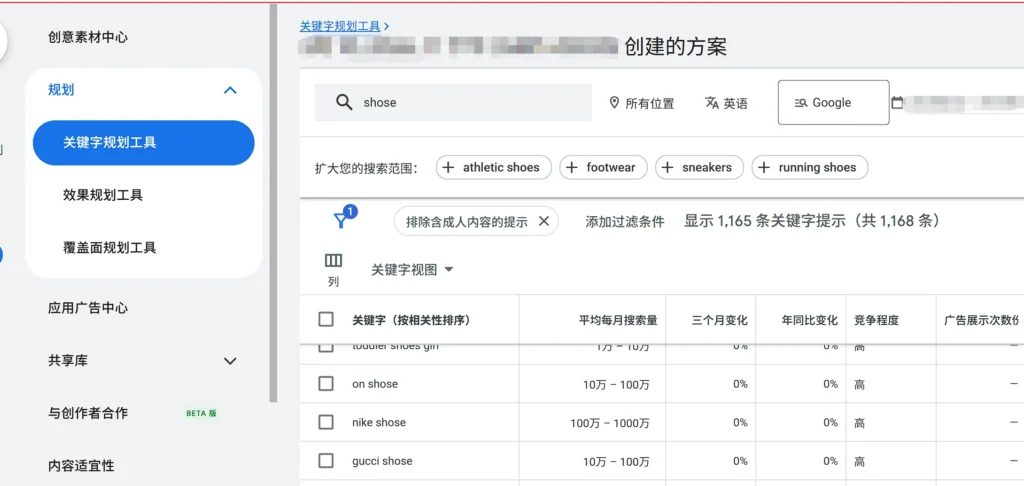Collapse the 规划 section chevron

(x=230, y=90)
